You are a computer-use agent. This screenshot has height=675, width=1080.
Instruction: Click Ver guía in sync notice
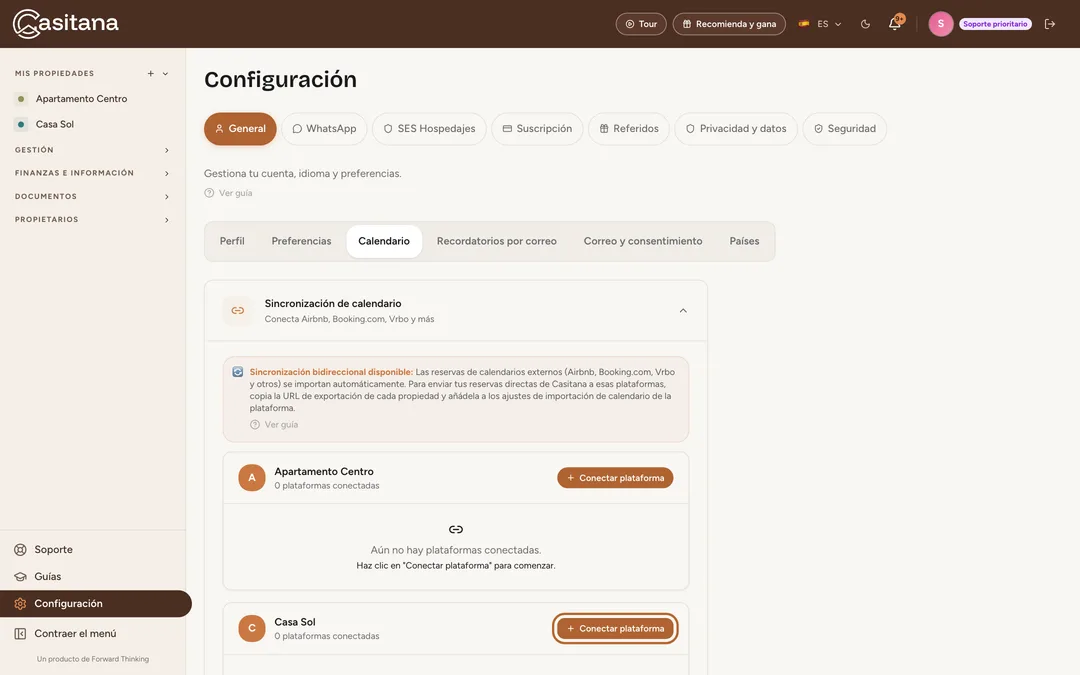tap(274, 425)
